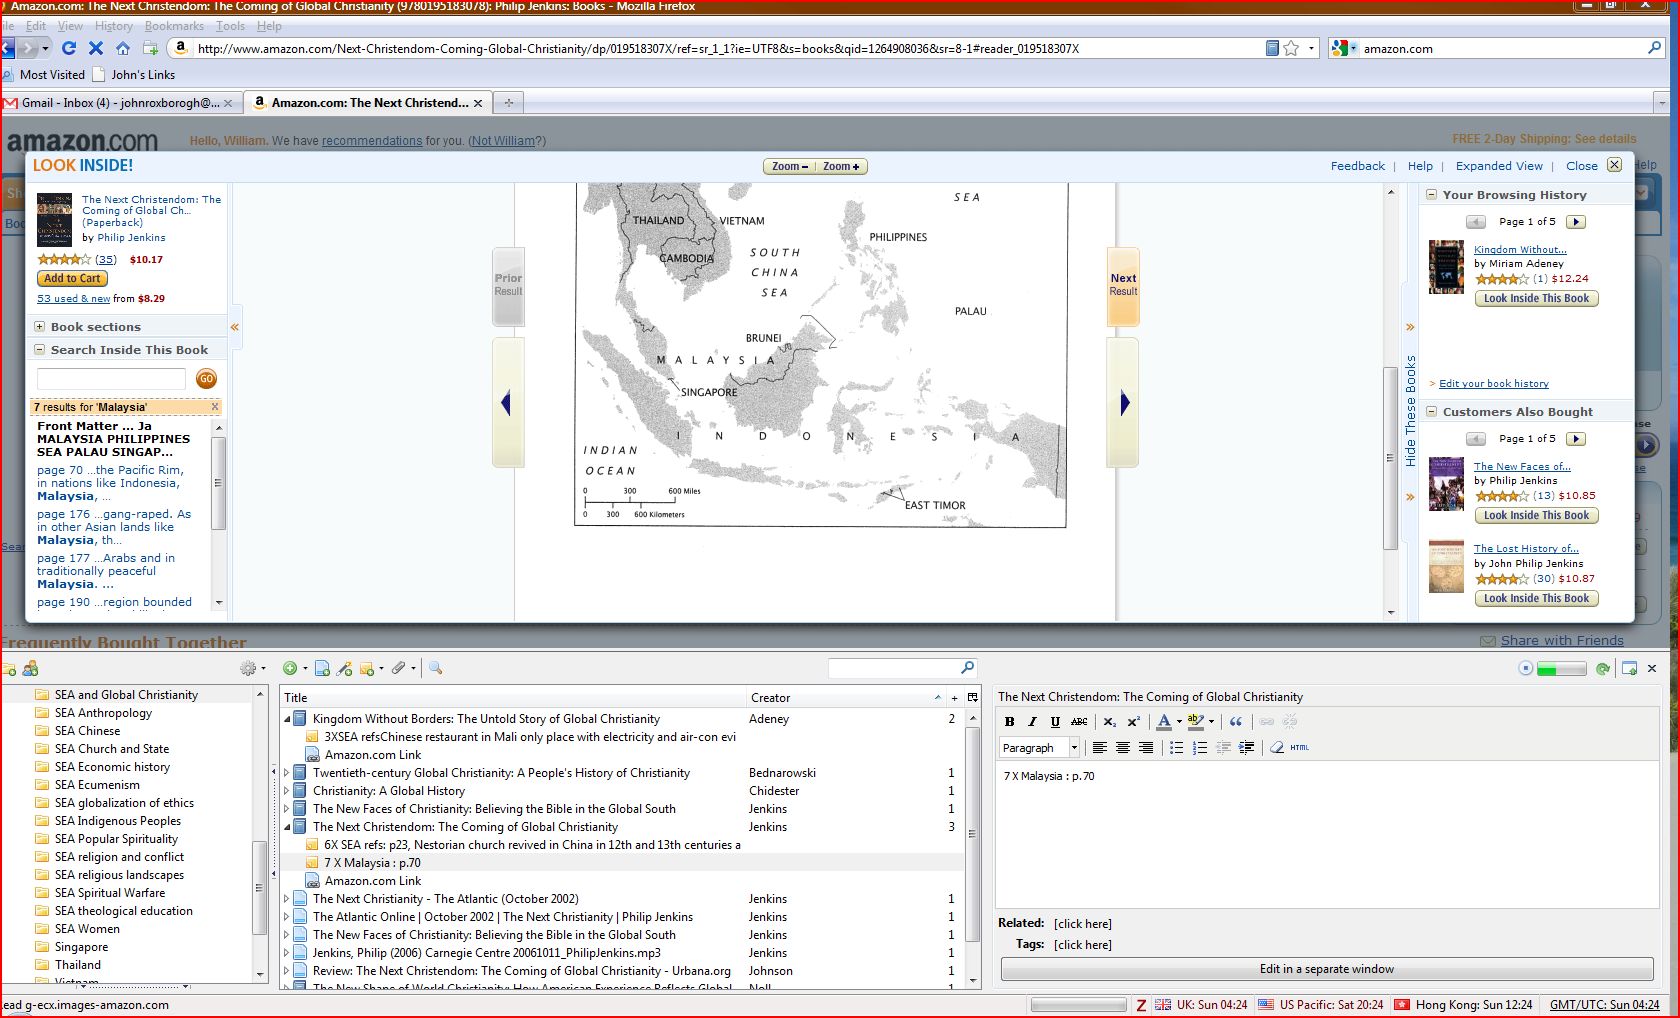Click the Zotero attachment paperclip icon
The height and width of the screenshot is (1018, 1680).
(397, 668)
